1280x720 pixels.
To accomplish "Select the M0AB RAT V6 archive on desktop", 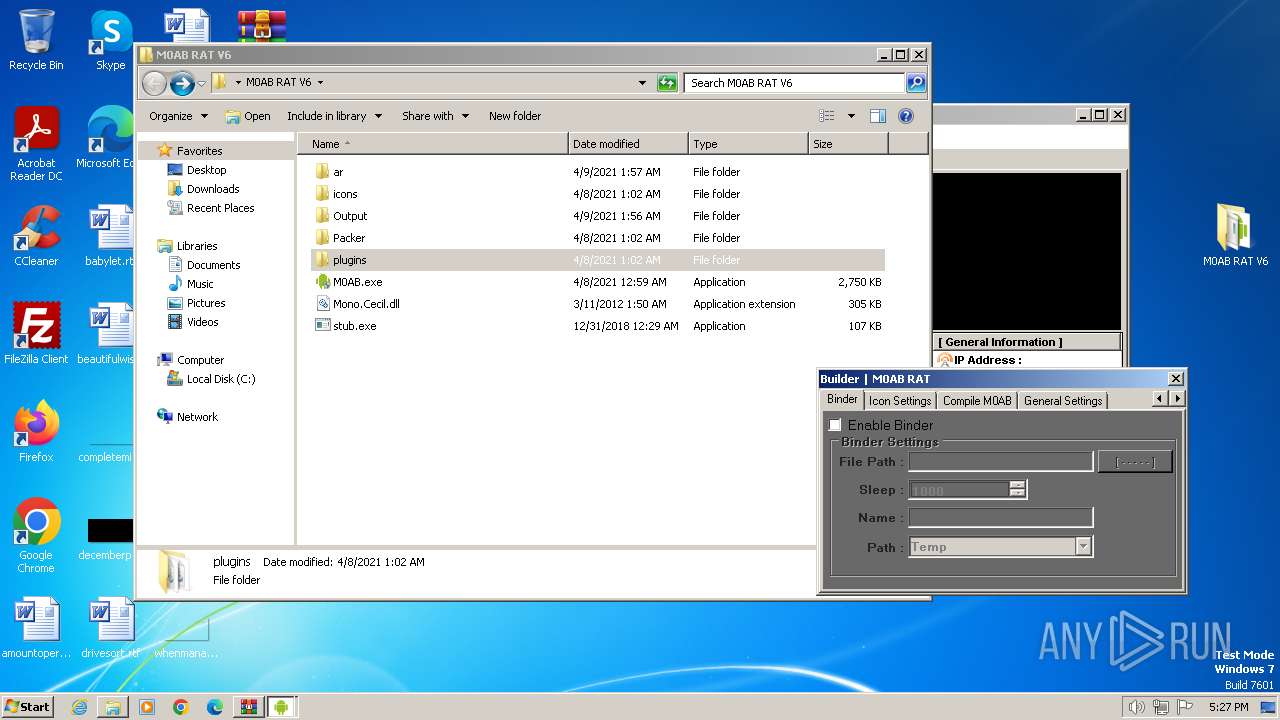I will coord(1235,235).
